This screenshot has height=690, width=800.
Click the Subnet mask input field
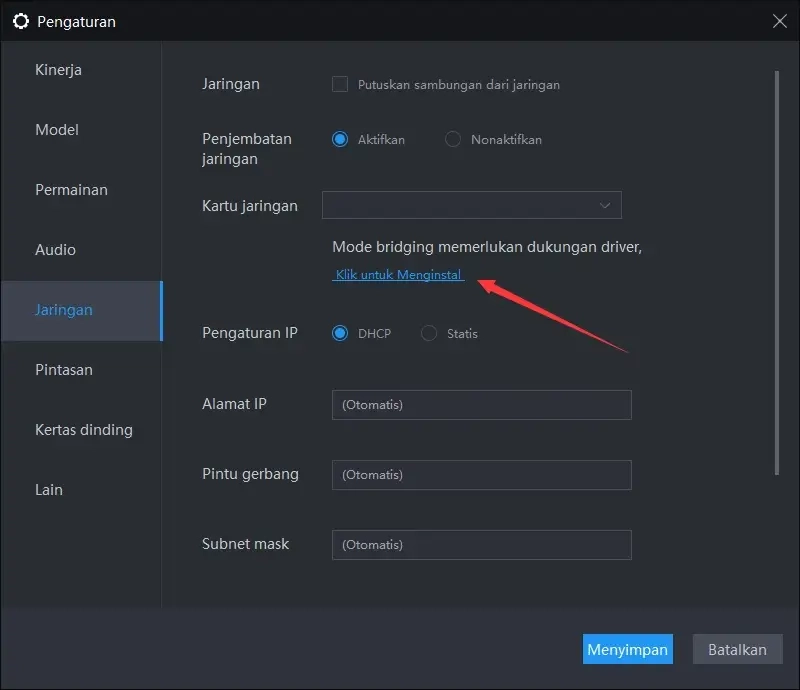click(x=481, y=544)
